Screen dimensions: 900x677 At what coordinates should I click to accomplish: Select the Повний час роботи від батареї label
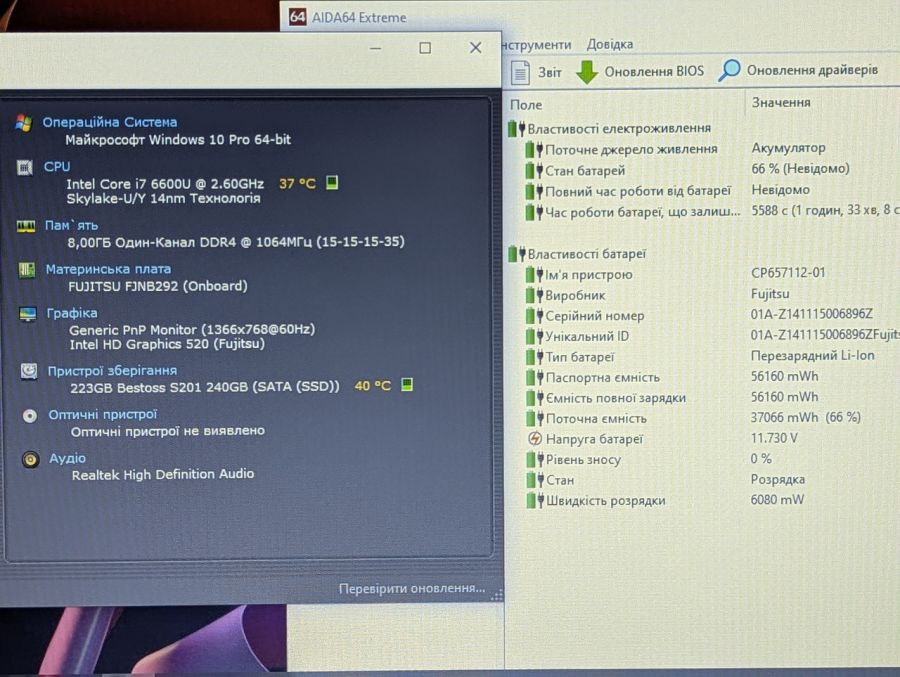click(637, 191)
